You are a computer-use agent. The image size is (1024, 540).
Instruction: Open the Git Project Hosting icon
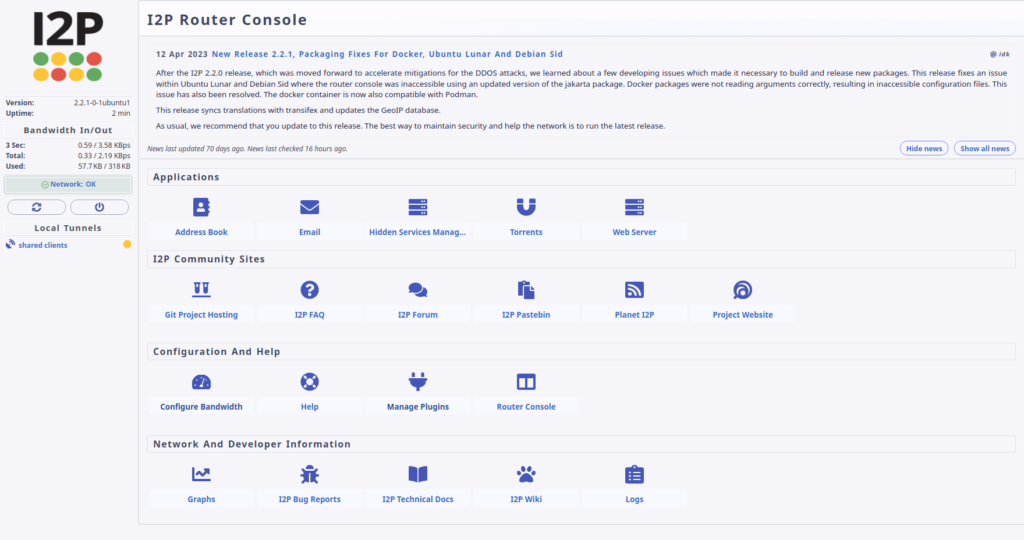pos(201,289)
